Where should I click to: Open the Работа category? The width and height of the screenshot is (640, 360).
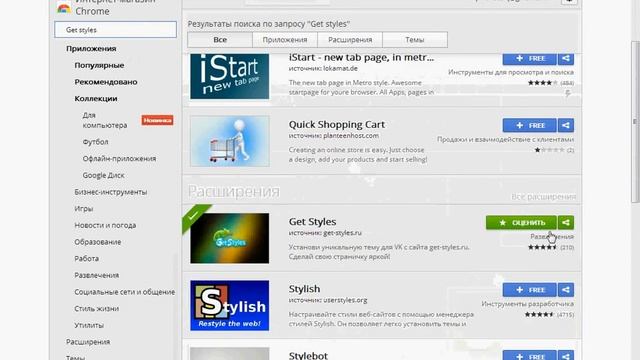click(x=87, y=259)
